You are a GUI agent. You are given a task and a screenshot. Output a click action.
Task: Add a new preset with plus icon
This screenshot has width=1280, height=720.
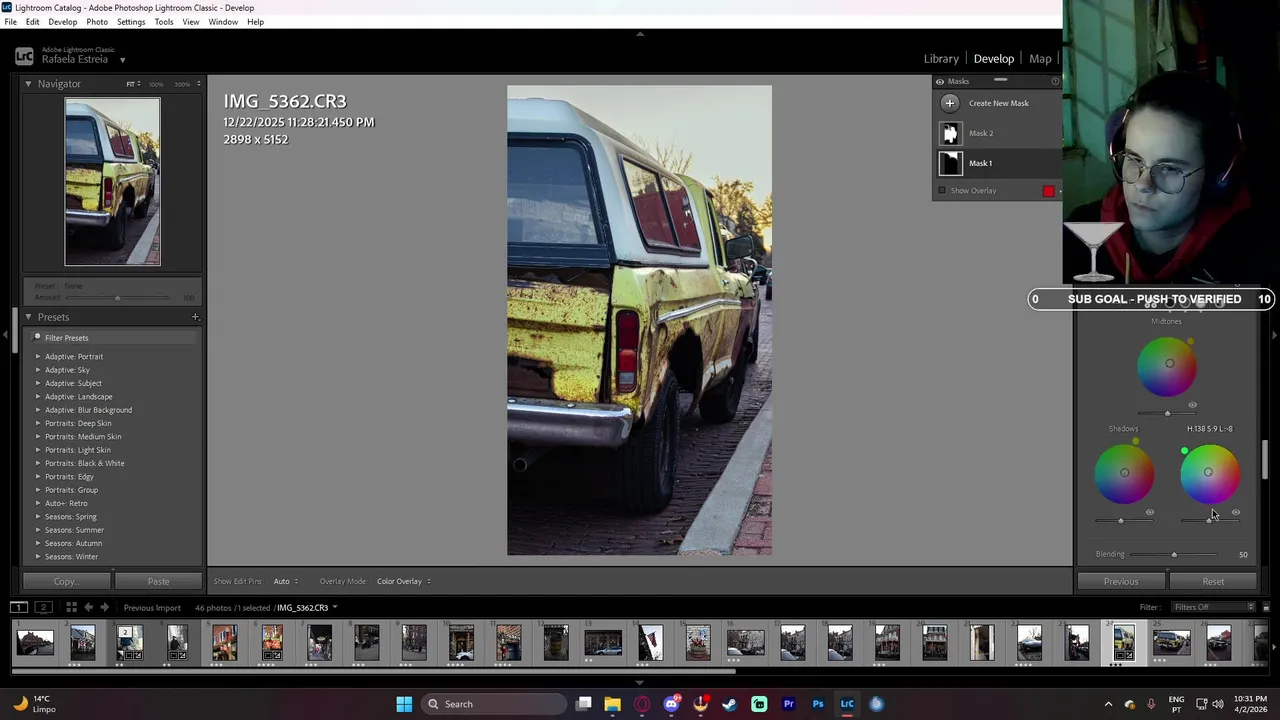tap(195, 317)
